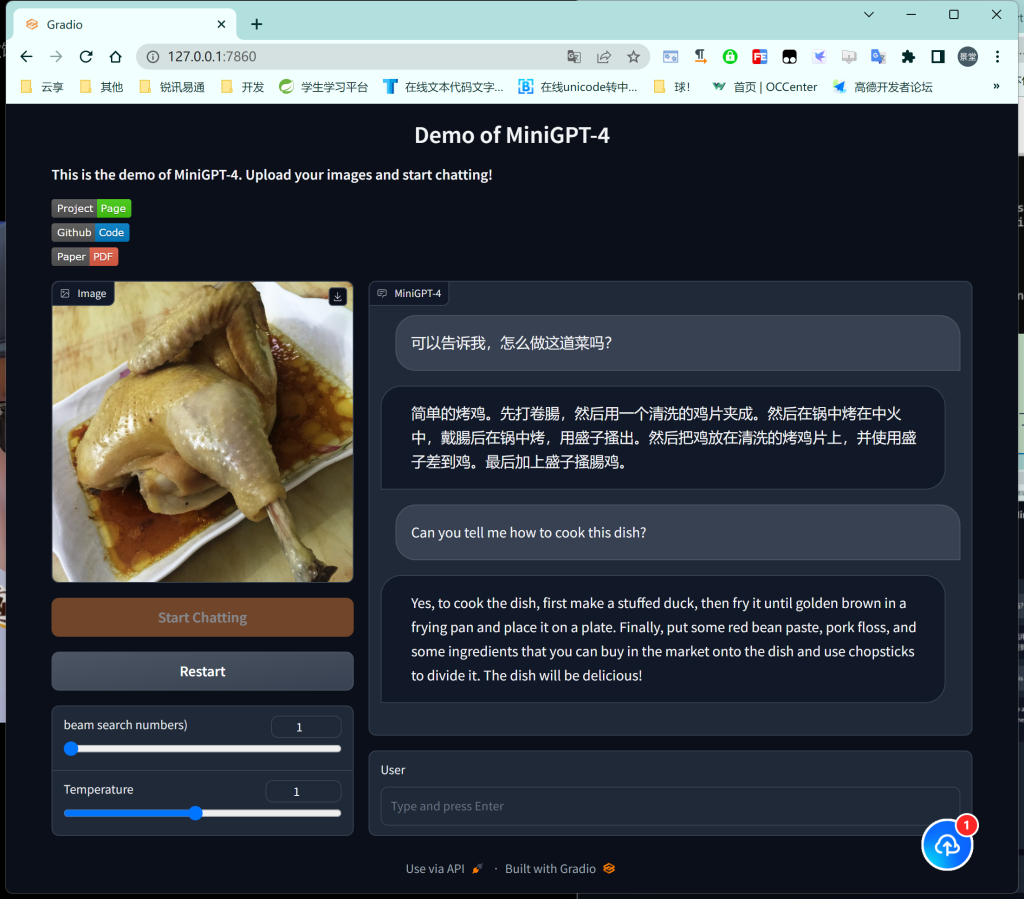The image size is (1024, 899).
Task: Click message Can you tell me how to cook
Action: [678, 533]
